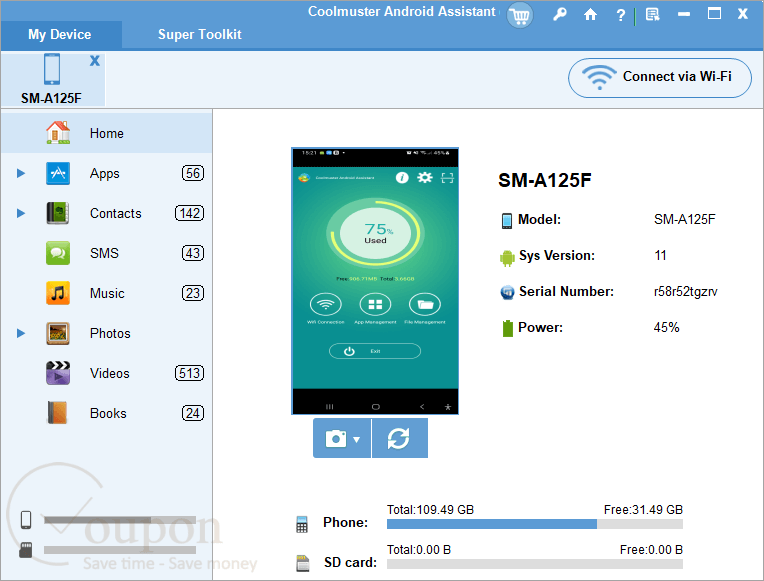Viewport: 764px width, 581px height.
Task: Click the Total:109.49 GB label
Action: coord(430,510)
